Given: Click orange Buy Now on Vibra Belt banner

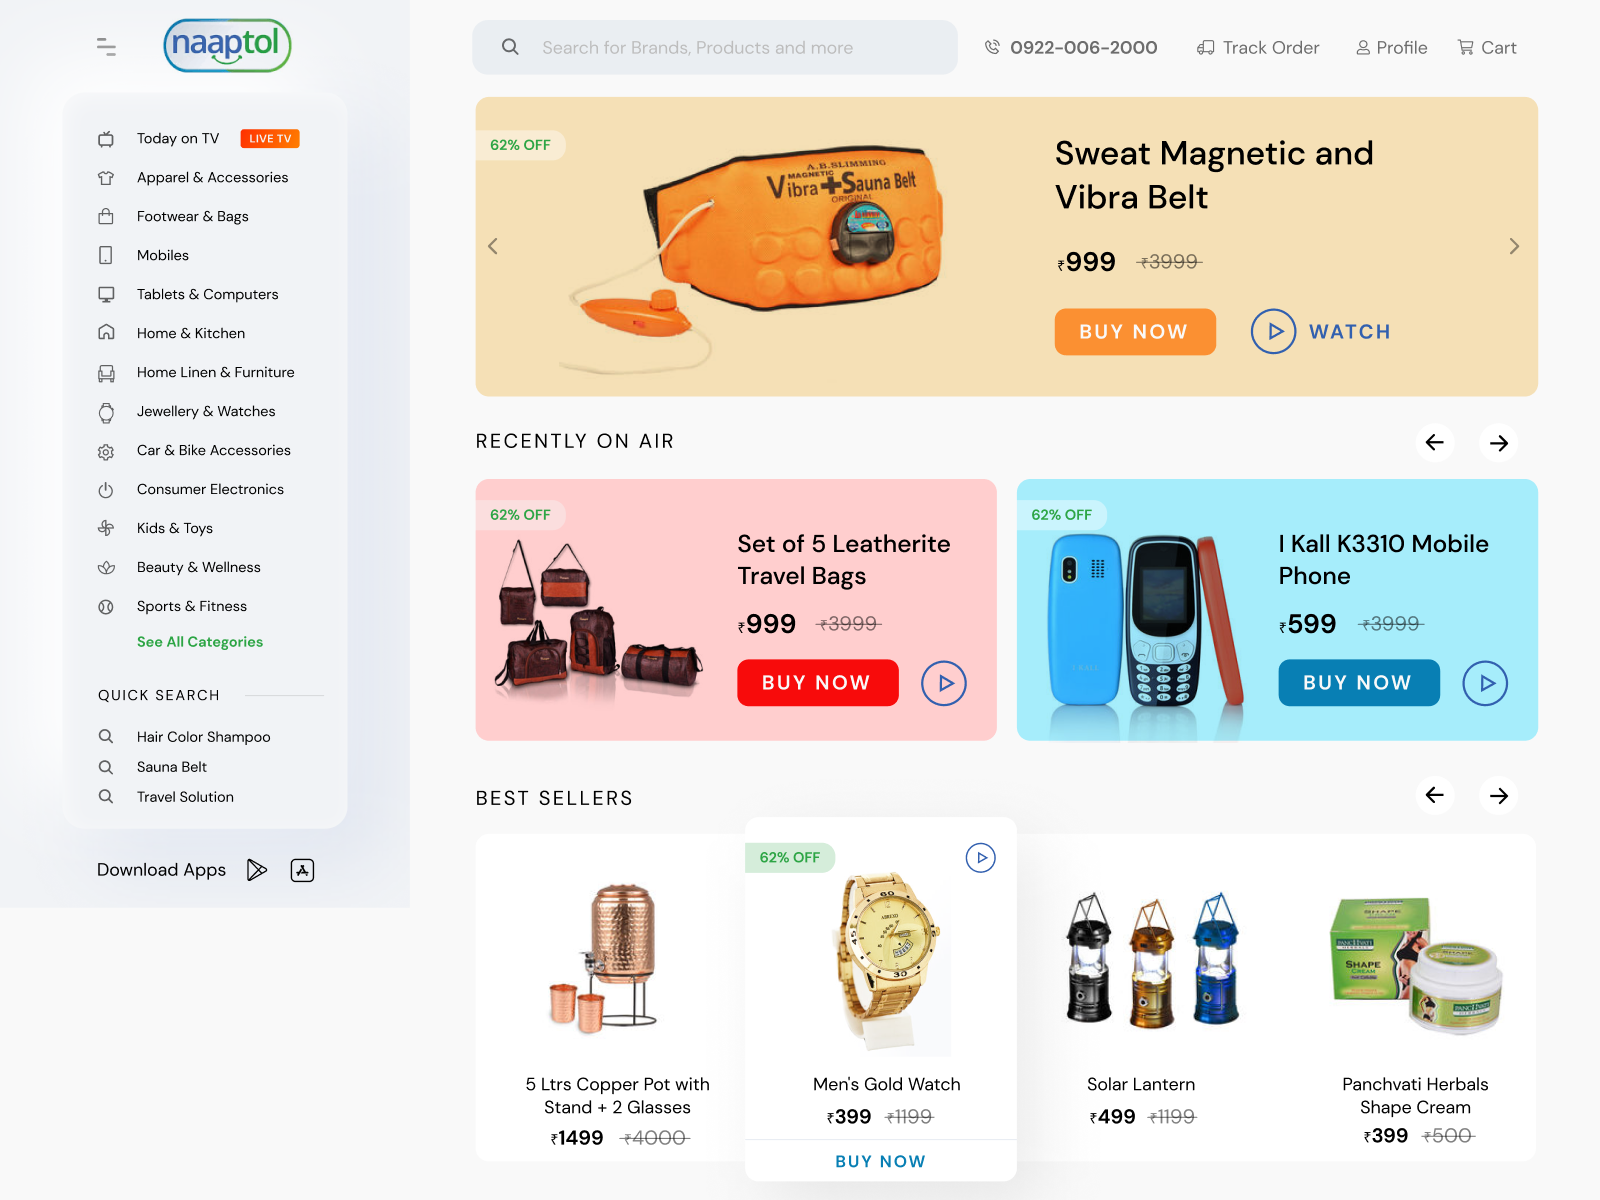Looking at the screenshot, I should pyautogui.click(x=1135, y=332).
